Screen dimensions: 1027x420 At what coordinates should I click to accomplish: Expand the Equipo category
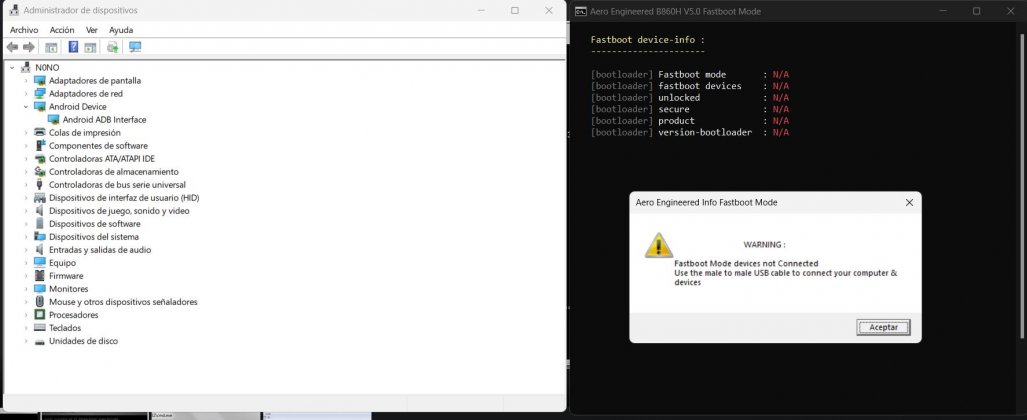pos(26,263)
